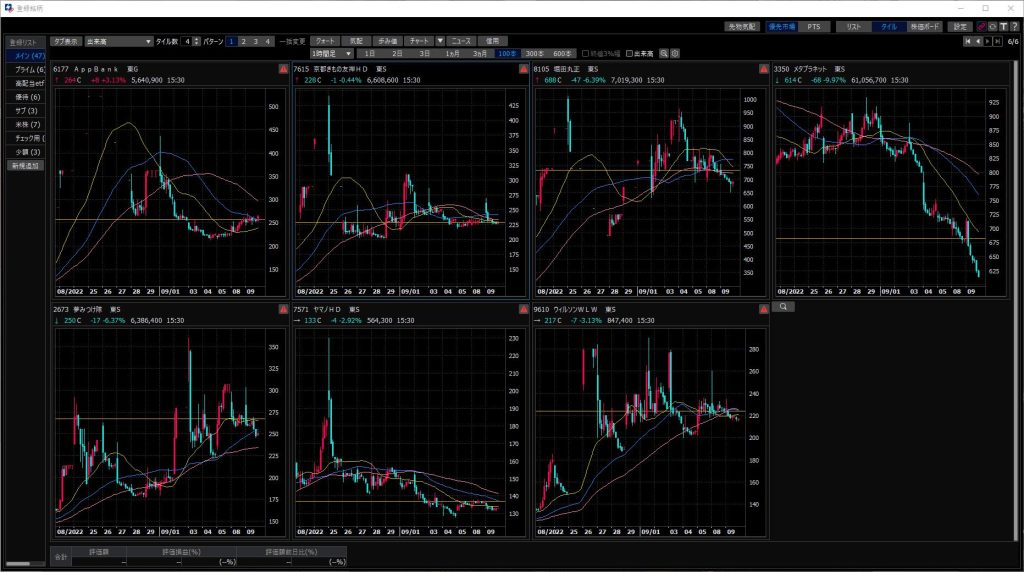Viewport: 1024px width, 572px height.
Task: Toggle the 終値3%幅 checkbox
Action: tap(586, 53)
